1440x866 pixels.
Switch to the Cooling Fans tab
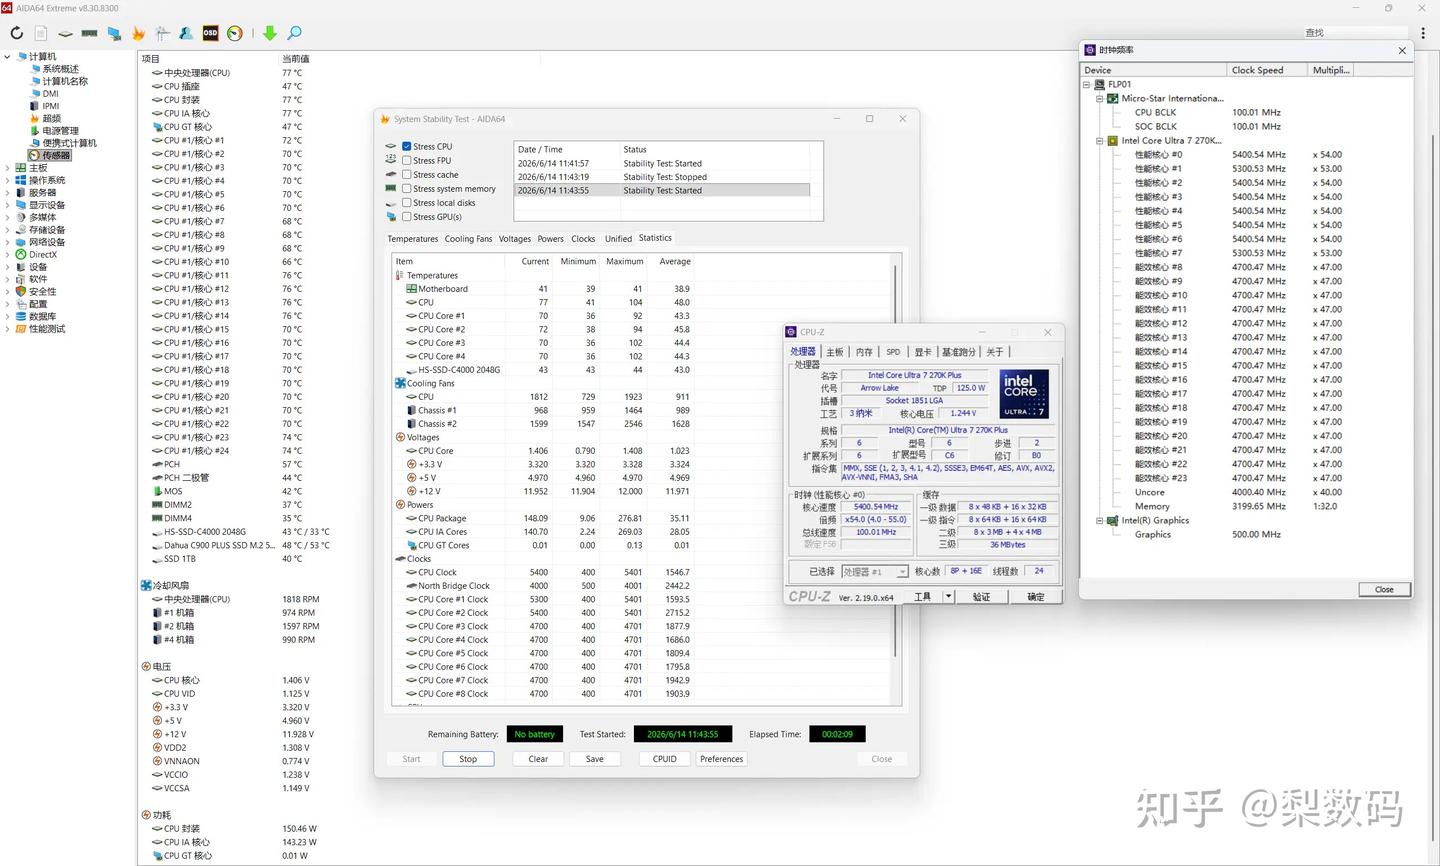pos(469,239)
